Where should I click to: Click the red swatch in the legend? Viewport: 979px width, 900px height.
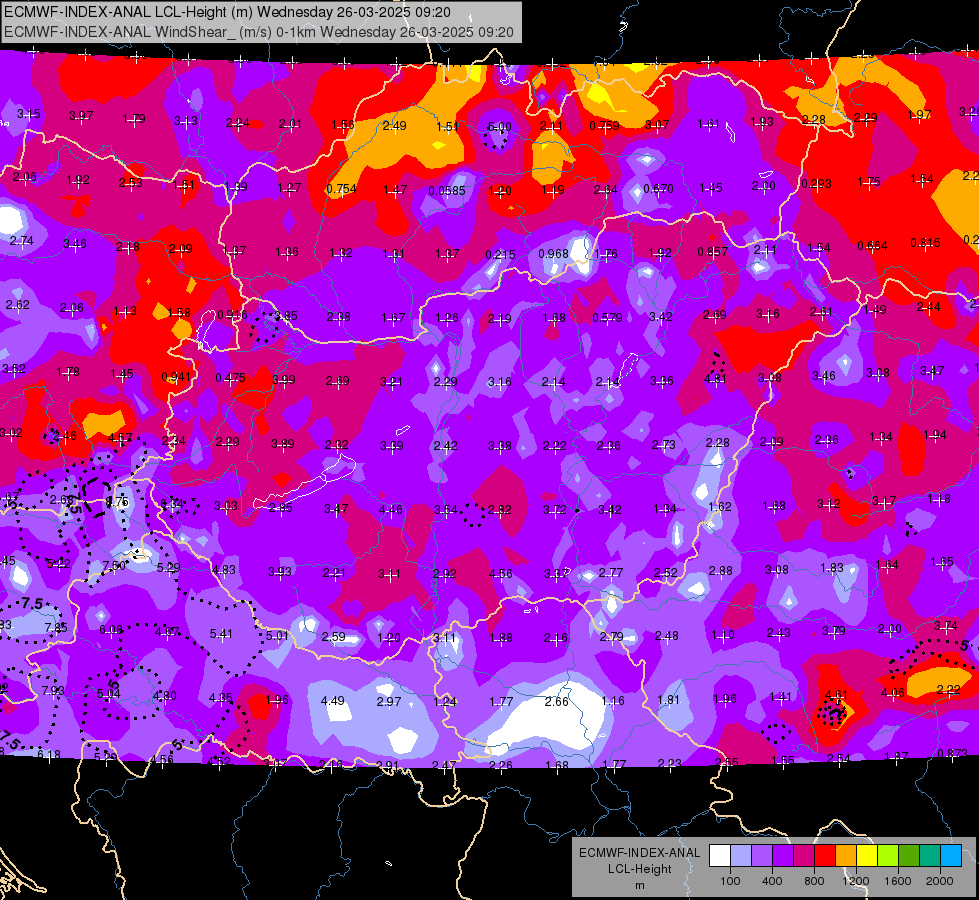825,856
